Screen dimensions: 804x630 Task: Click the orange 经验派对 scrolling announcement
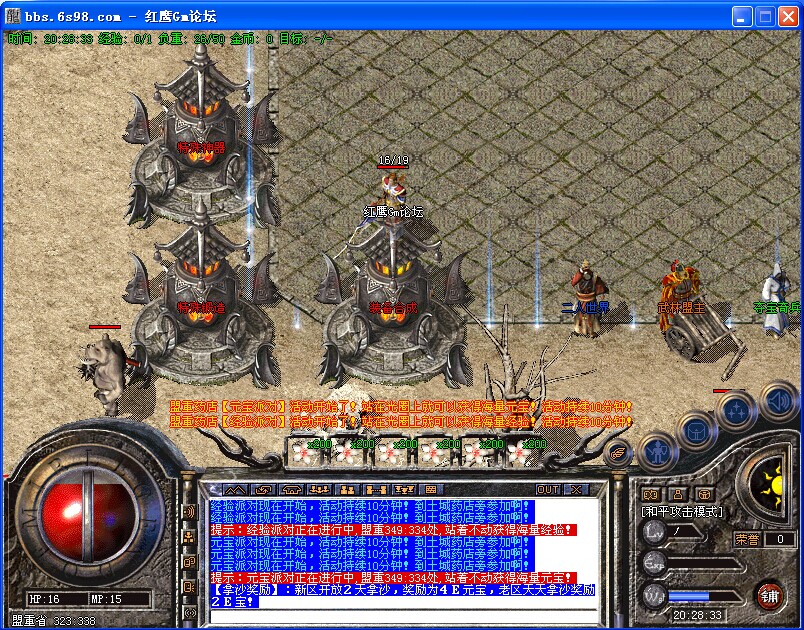401,422
